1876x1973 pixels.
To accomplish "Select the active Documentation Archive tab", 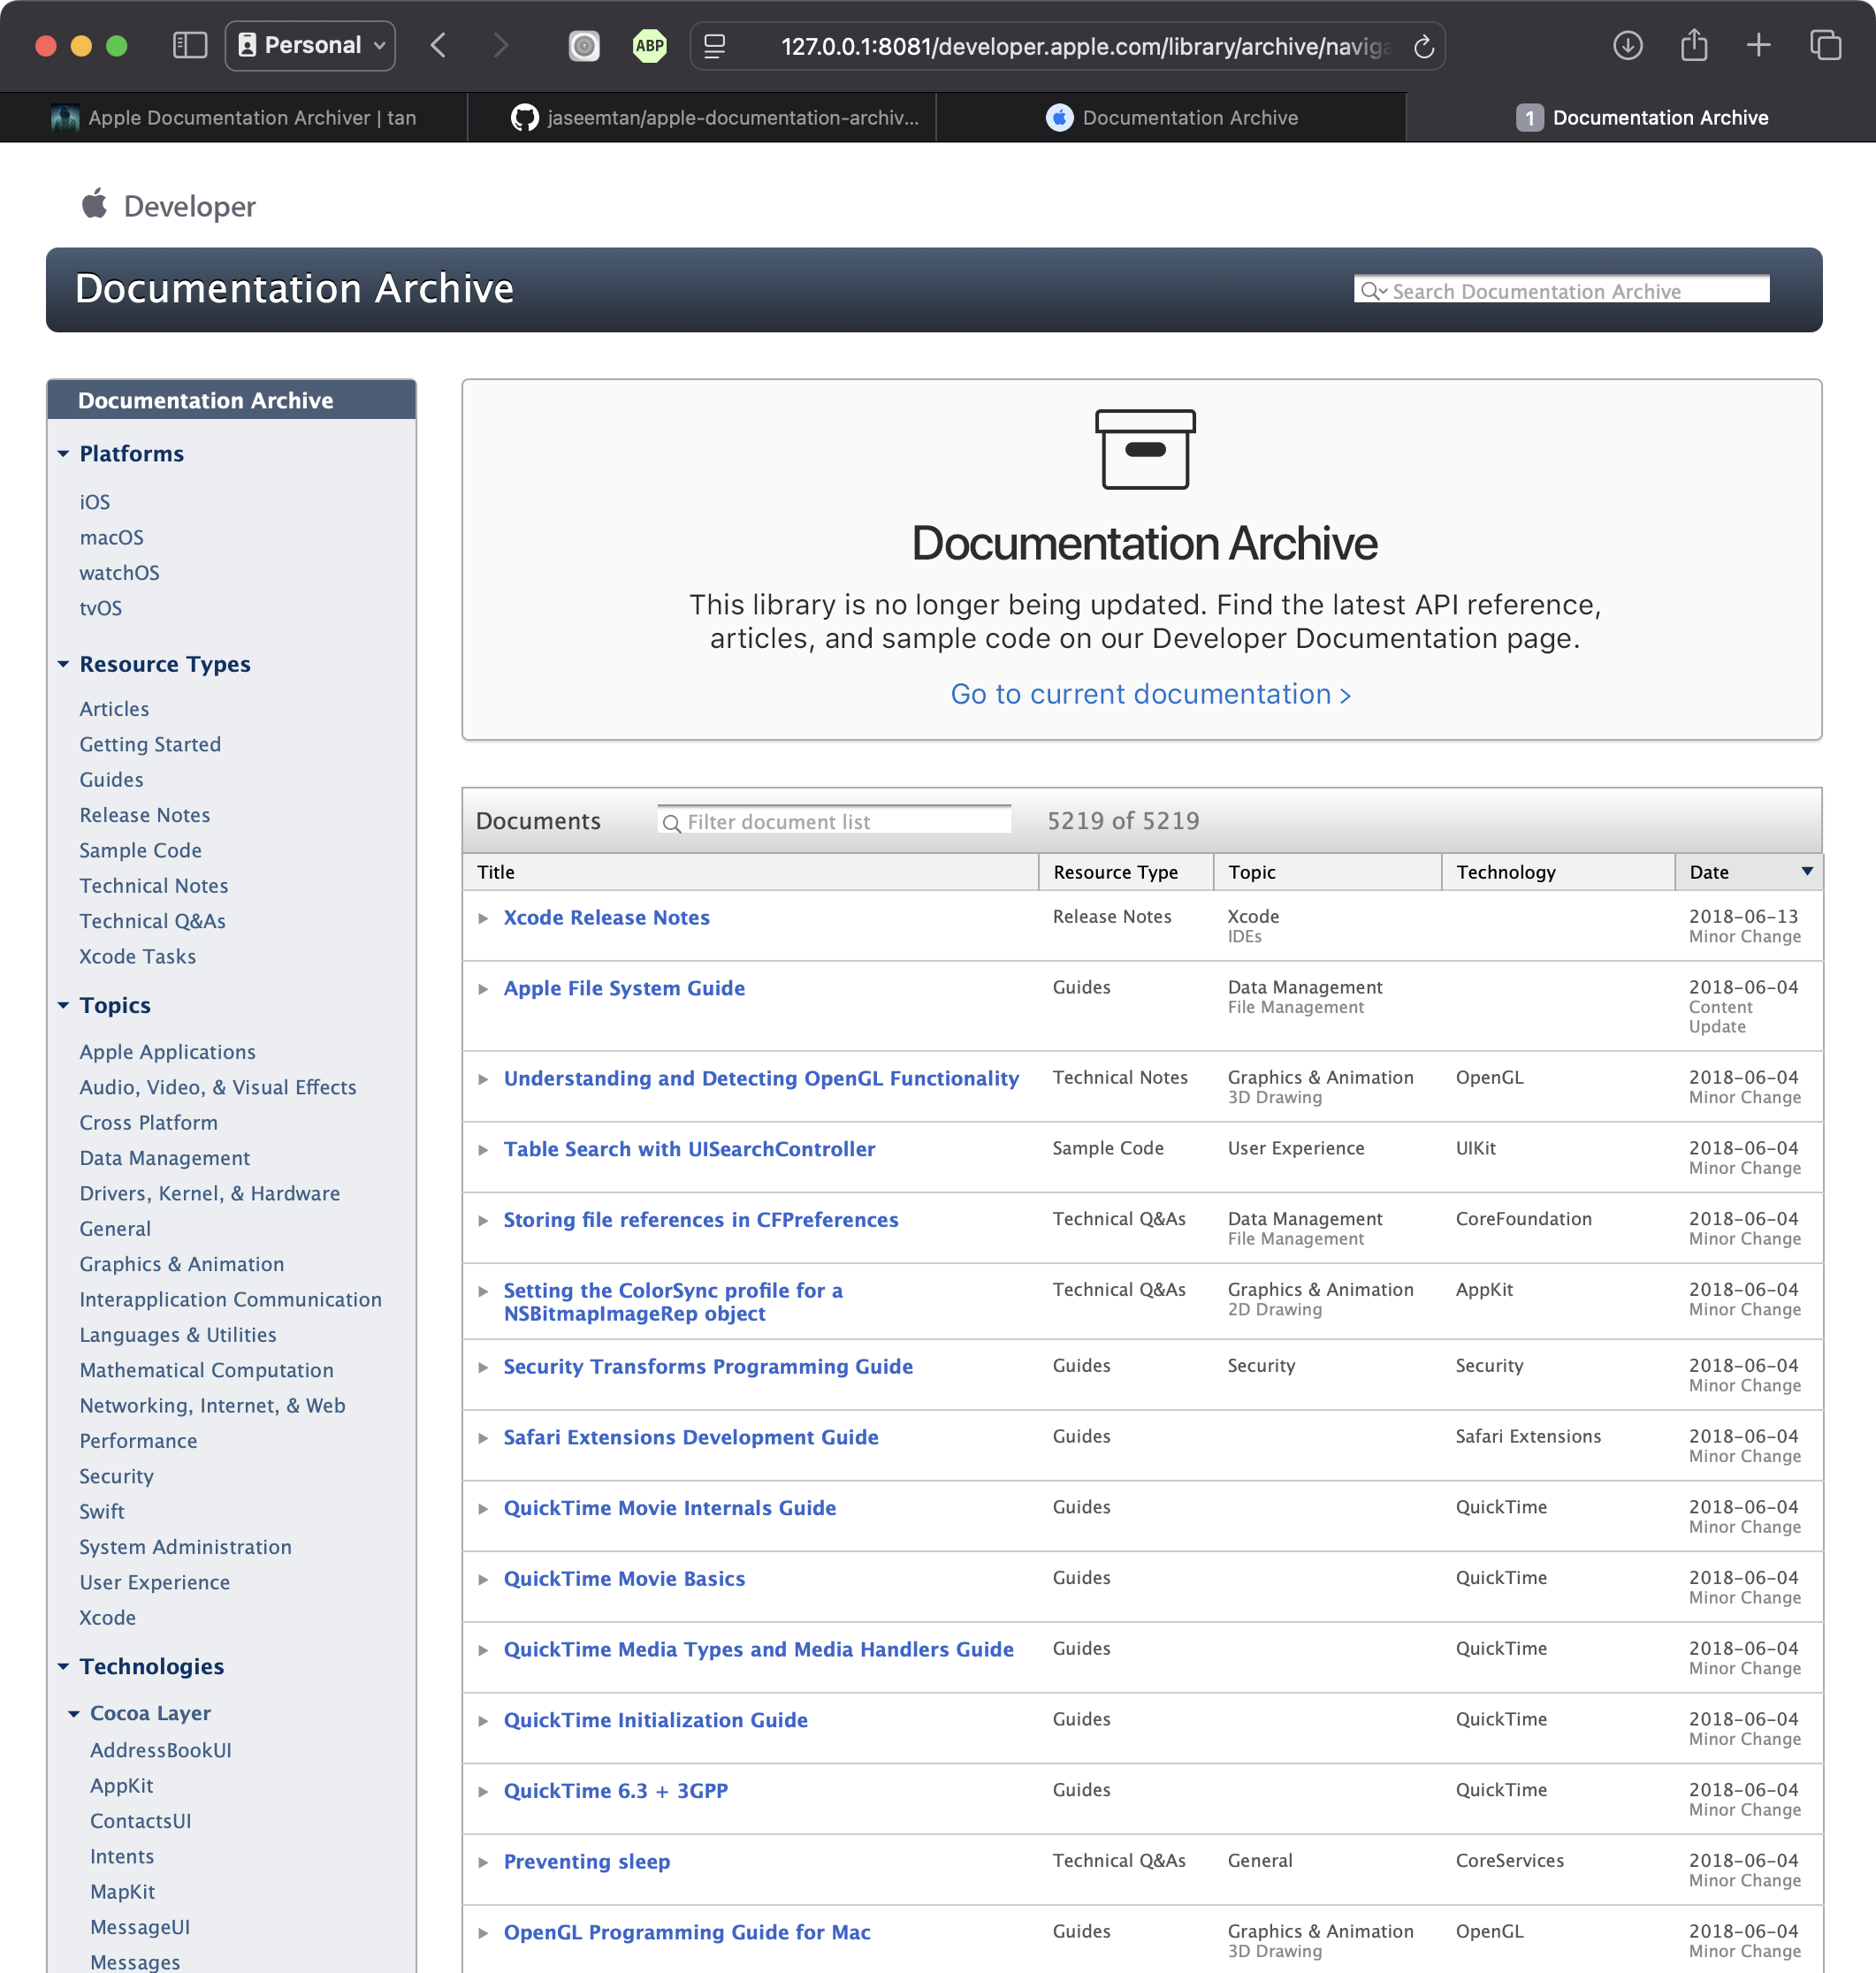I will (1641, 118).
